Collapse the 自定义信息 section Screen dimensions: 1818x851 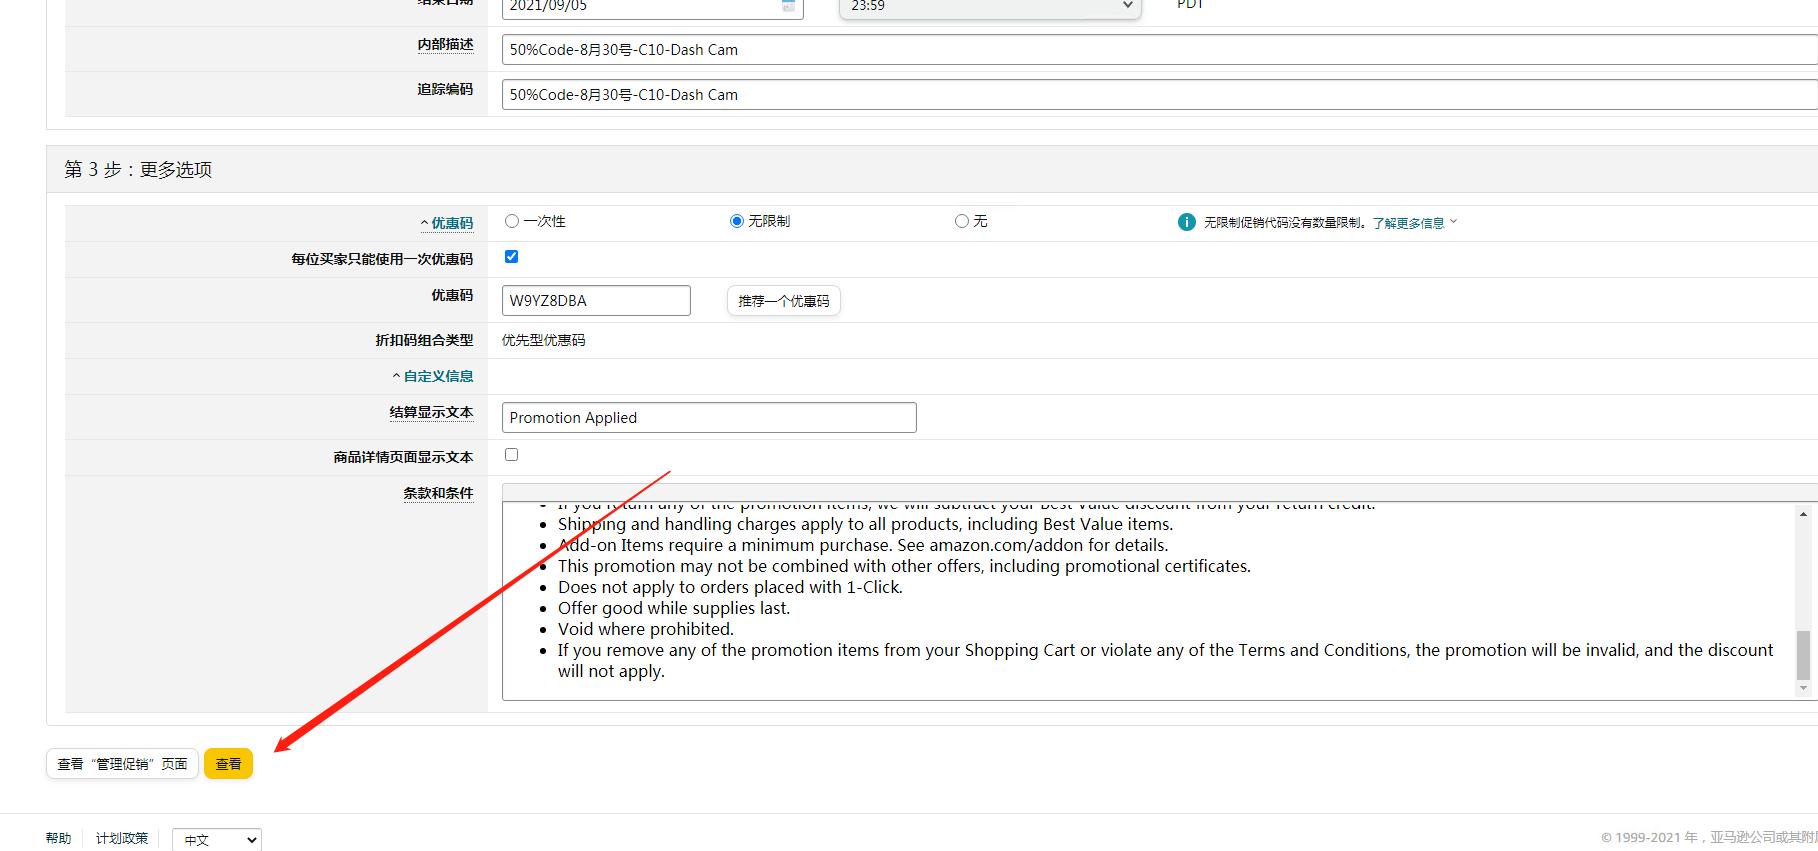point(433,376)
